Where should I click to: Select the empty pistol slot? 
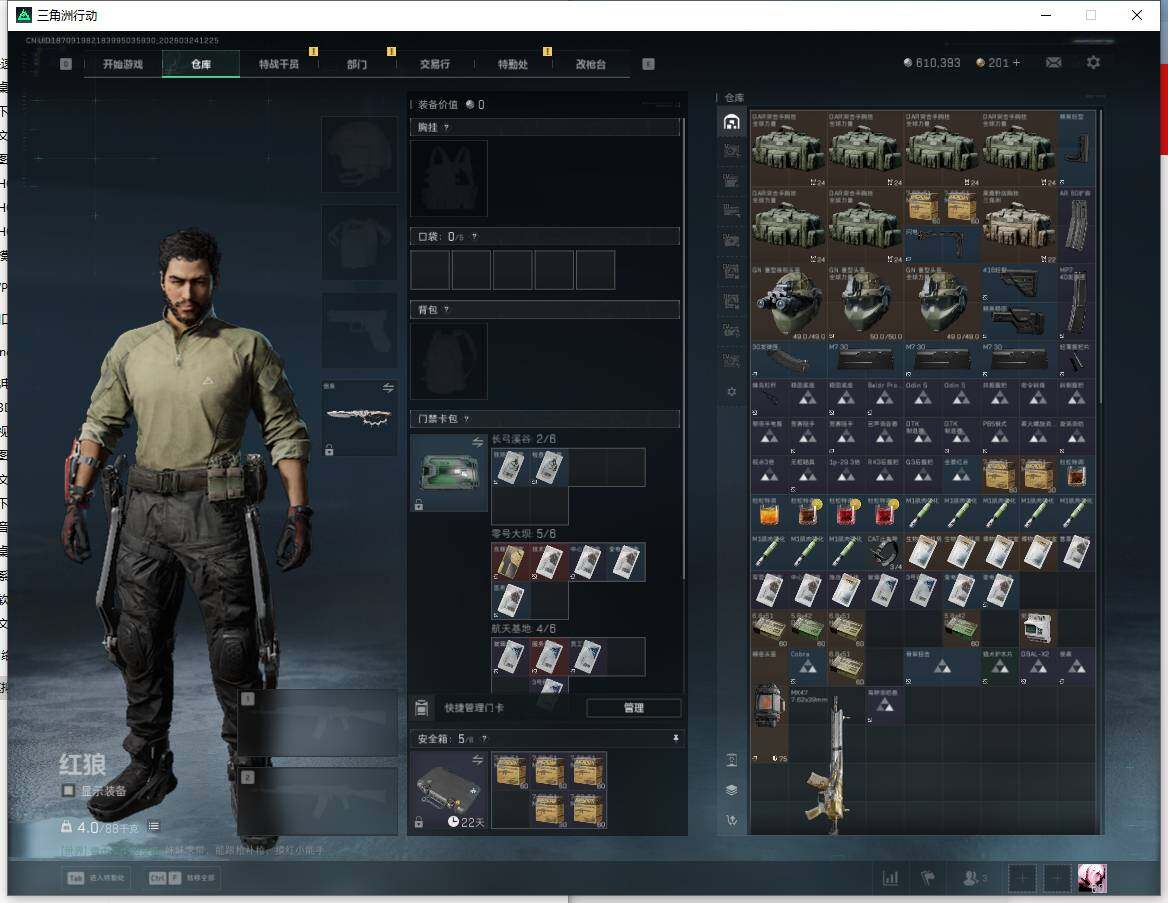click(359, 330)
